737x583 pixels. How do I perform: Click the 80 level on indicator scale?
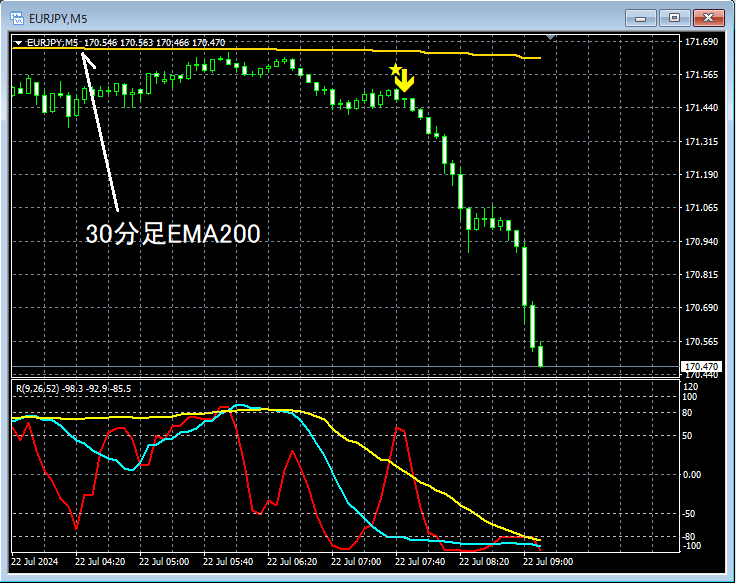tap(687, 413)
